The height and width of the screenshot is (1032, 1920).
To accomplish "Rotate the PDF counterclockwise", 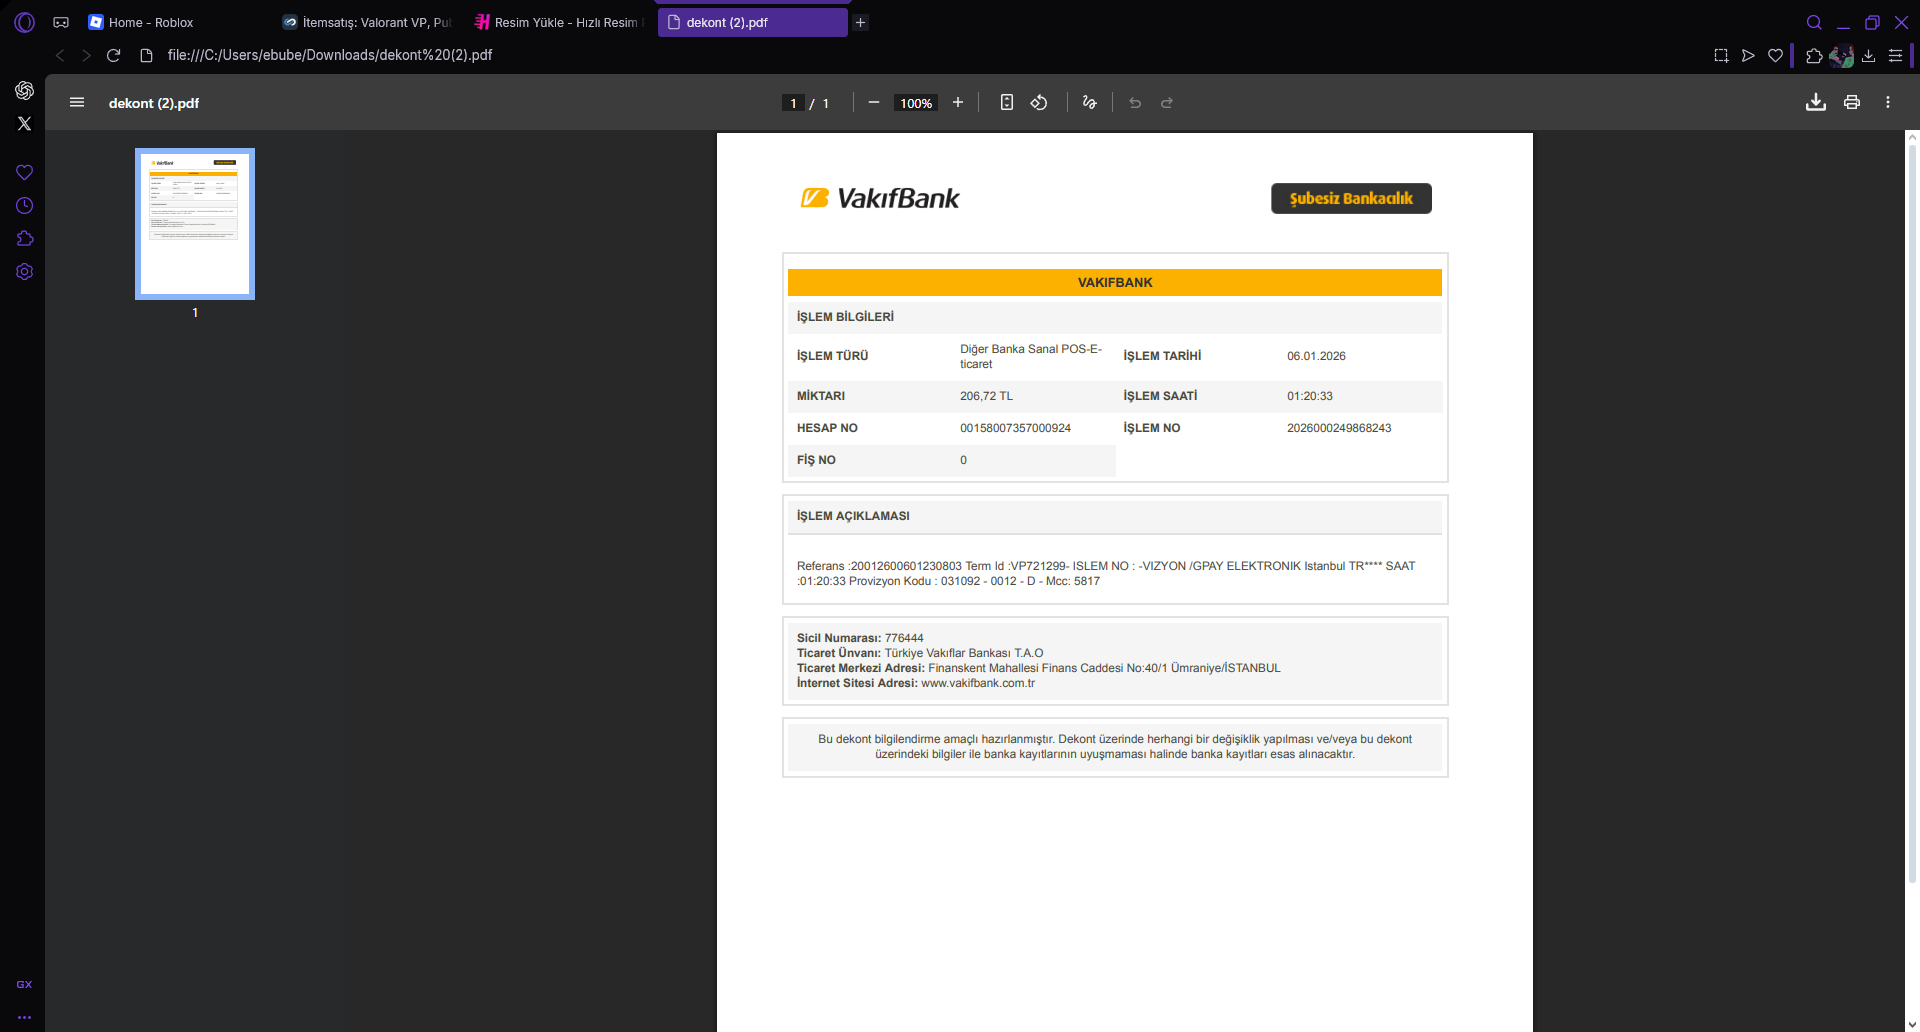I will pyautogui.click(x=1039, y=102).
